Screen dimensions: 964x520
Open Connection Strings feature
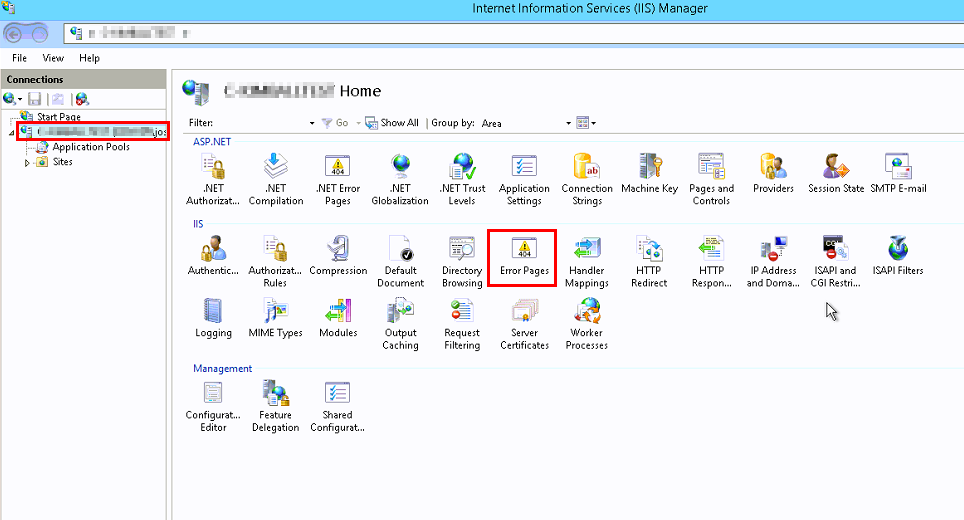coord(586,180)
